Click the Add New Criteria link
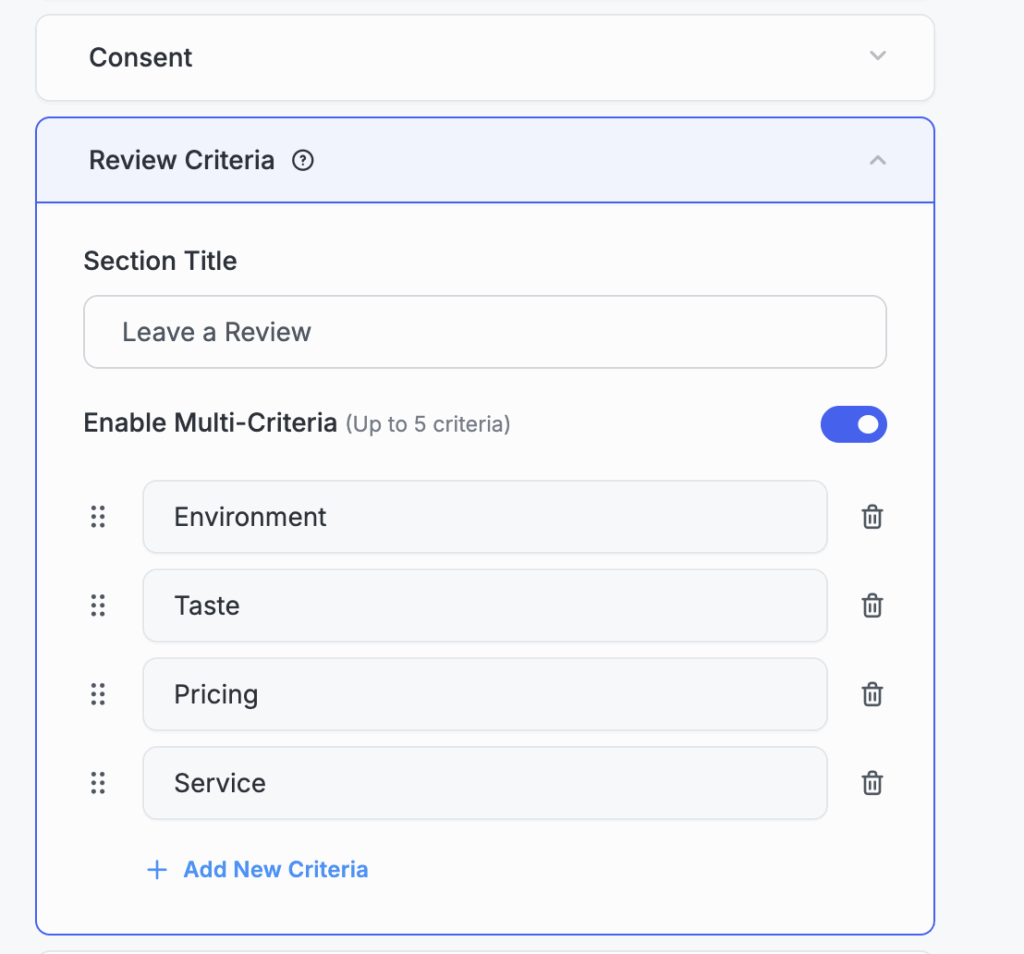Screen dimensions: 1024x954 [275, 870]
